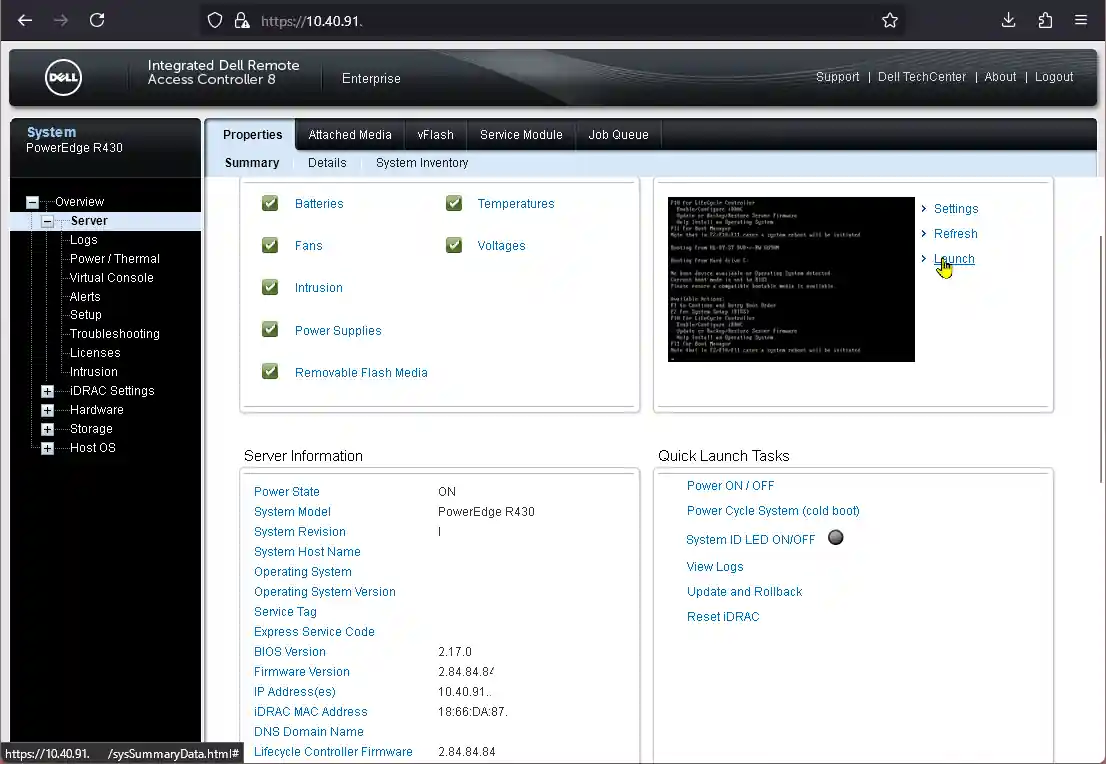Switch to the Attached Media tab

click(350, 135)
